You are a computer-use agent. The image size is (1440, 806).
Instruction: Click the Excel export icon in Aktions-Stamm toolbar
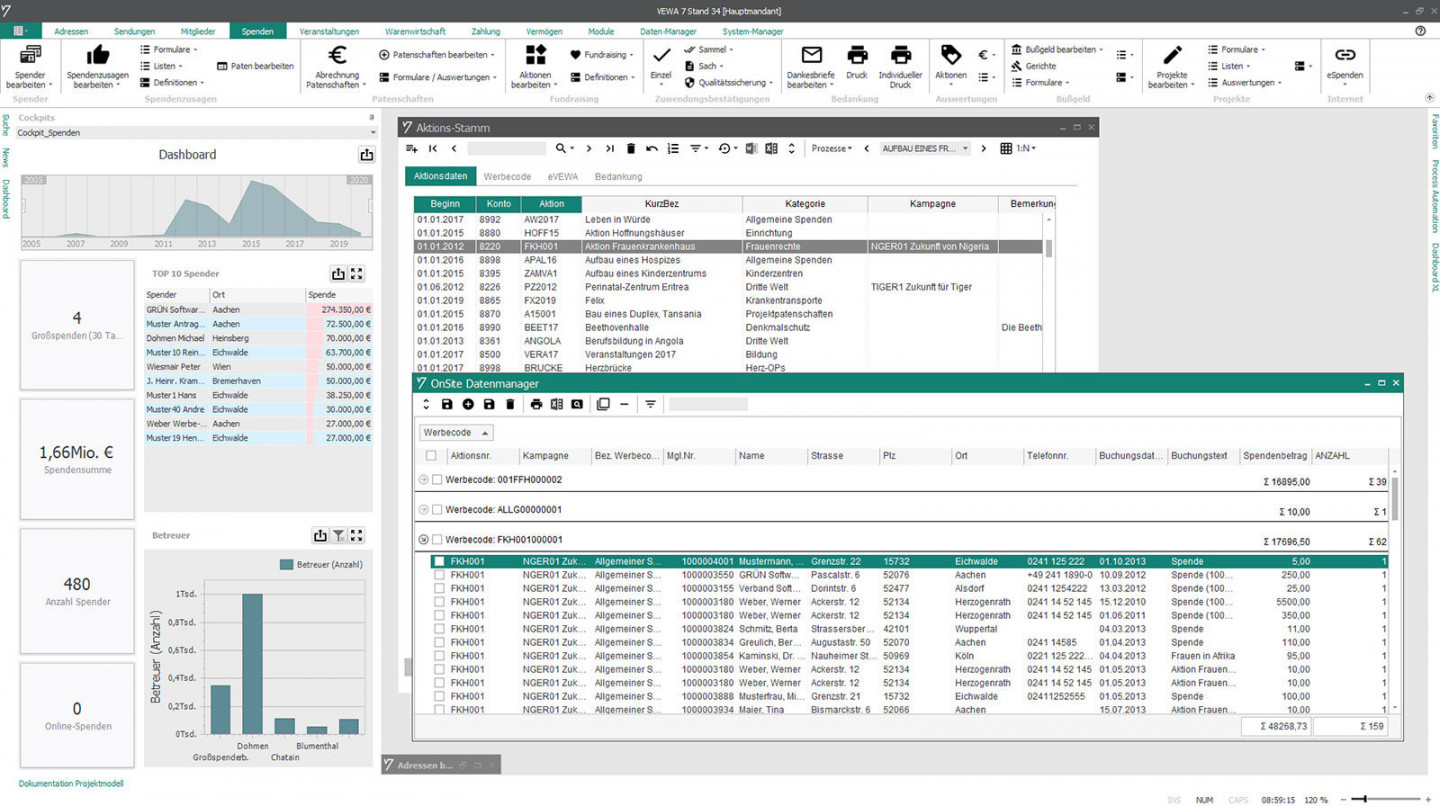771,148
